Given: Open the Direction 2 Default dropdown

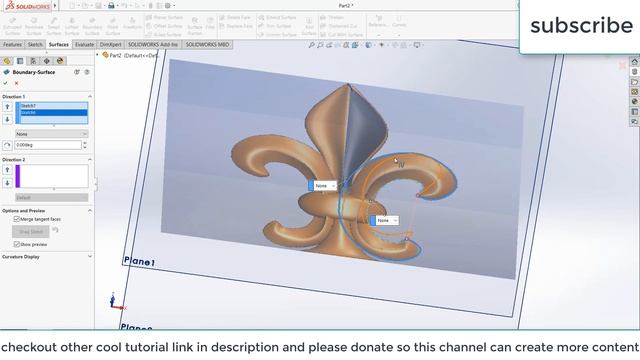Looking at the screenshot, I should point(51,198).
